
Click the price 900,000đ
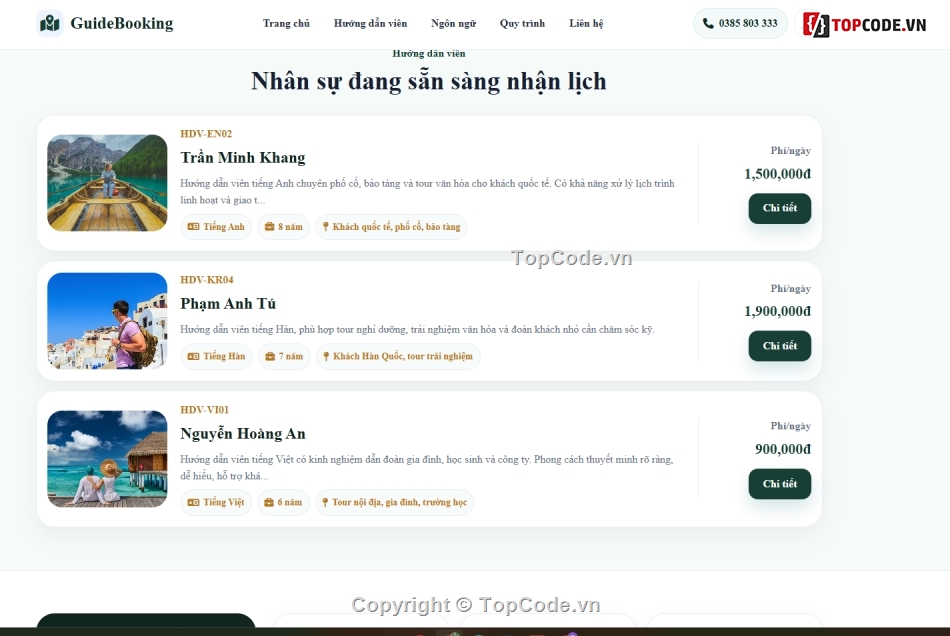pos(783,449)
